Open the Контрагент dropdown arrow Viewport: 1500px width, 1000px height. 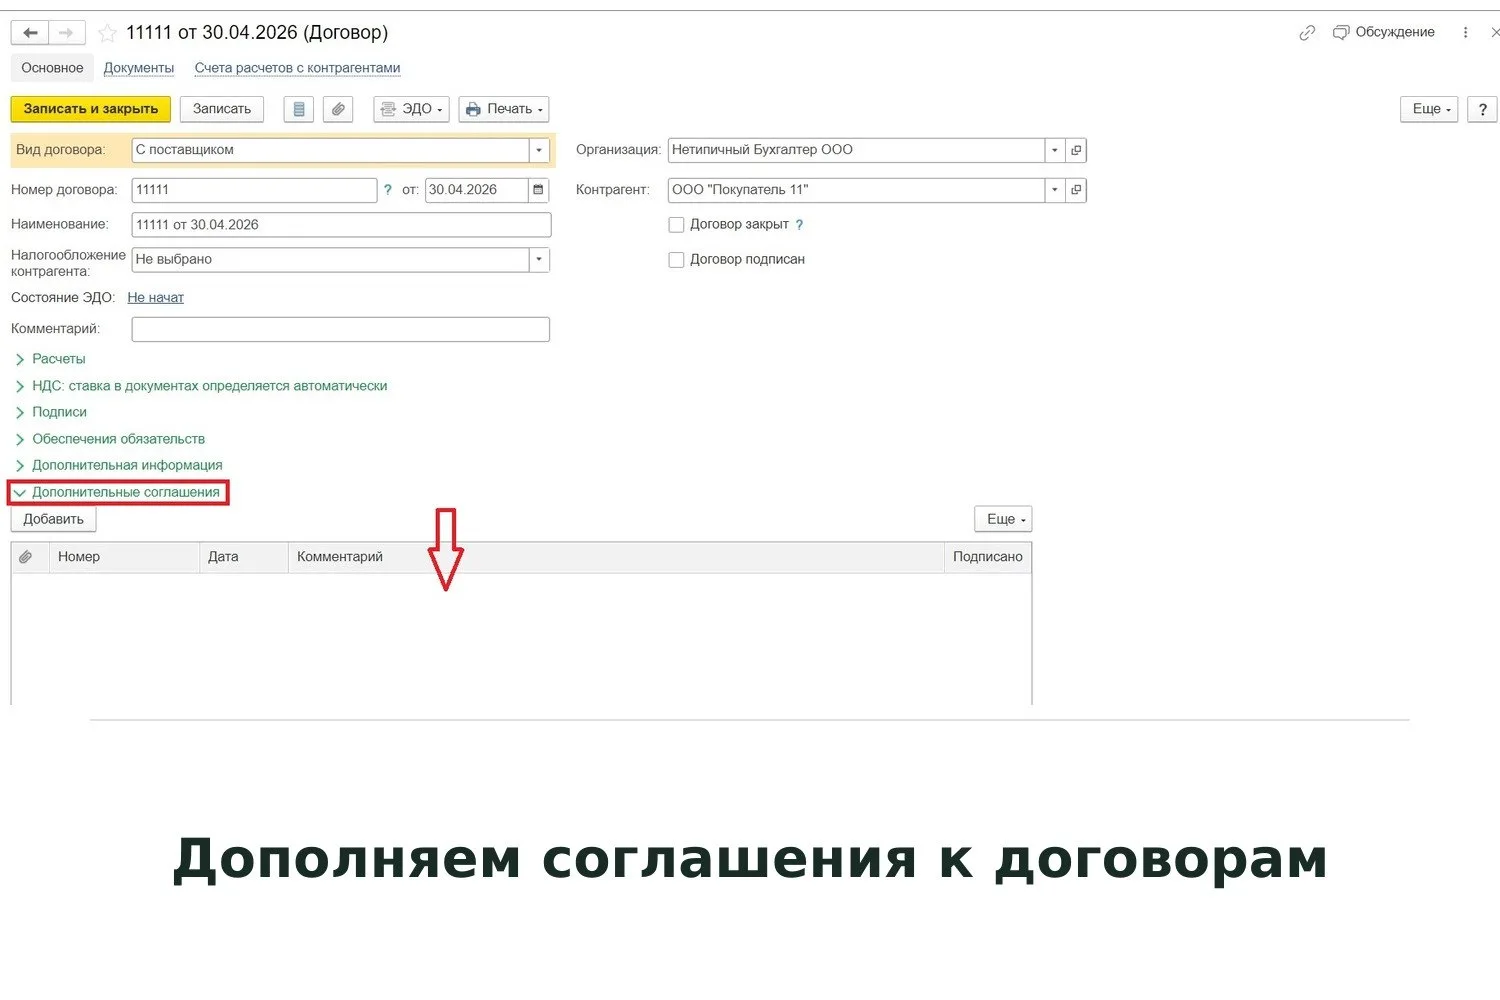coord(1055,190)
